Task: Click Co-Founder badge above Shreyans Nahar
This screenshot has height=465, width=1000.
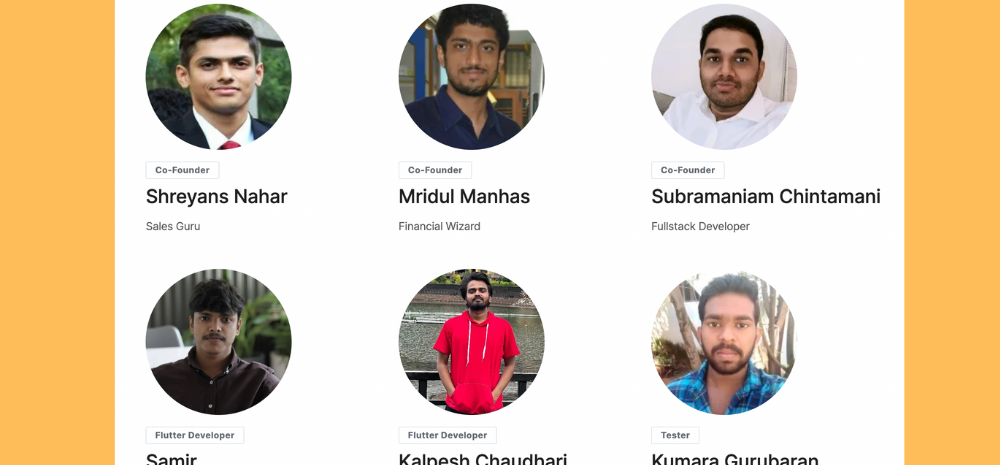Action: click(182, 170)
